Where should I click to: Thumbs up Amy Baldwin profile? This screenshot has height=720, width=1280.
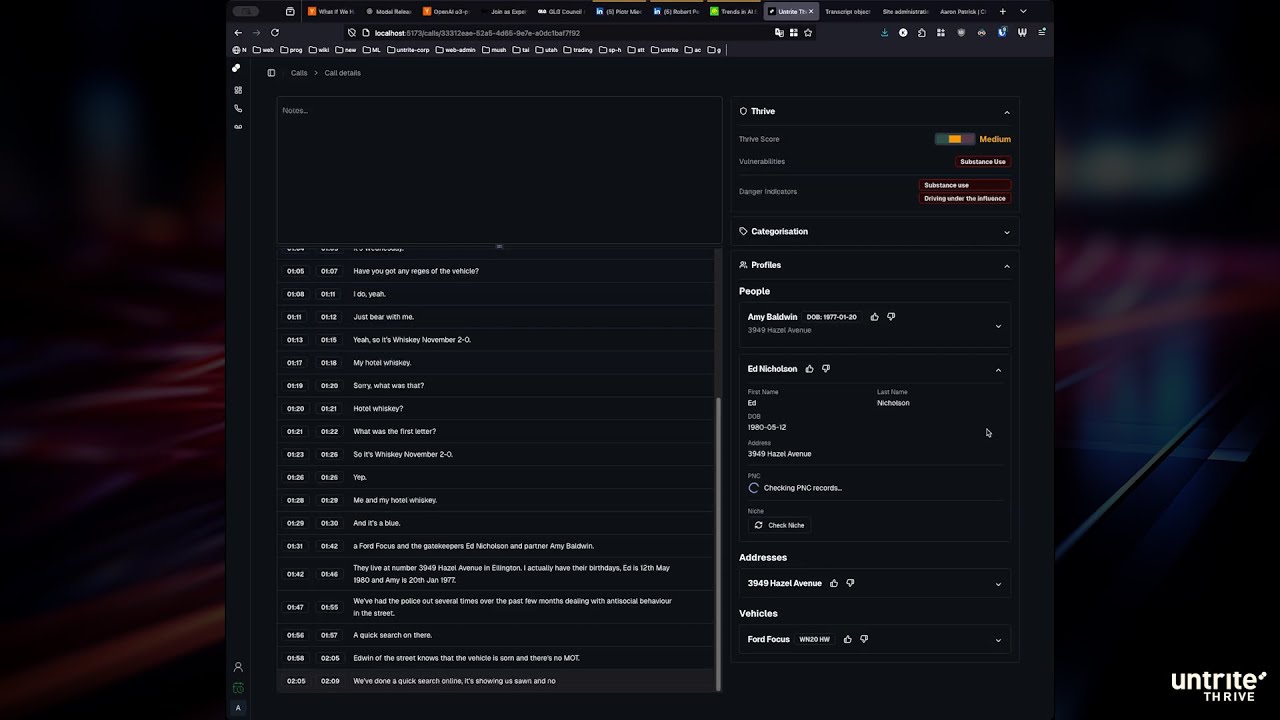coord(874,317)
